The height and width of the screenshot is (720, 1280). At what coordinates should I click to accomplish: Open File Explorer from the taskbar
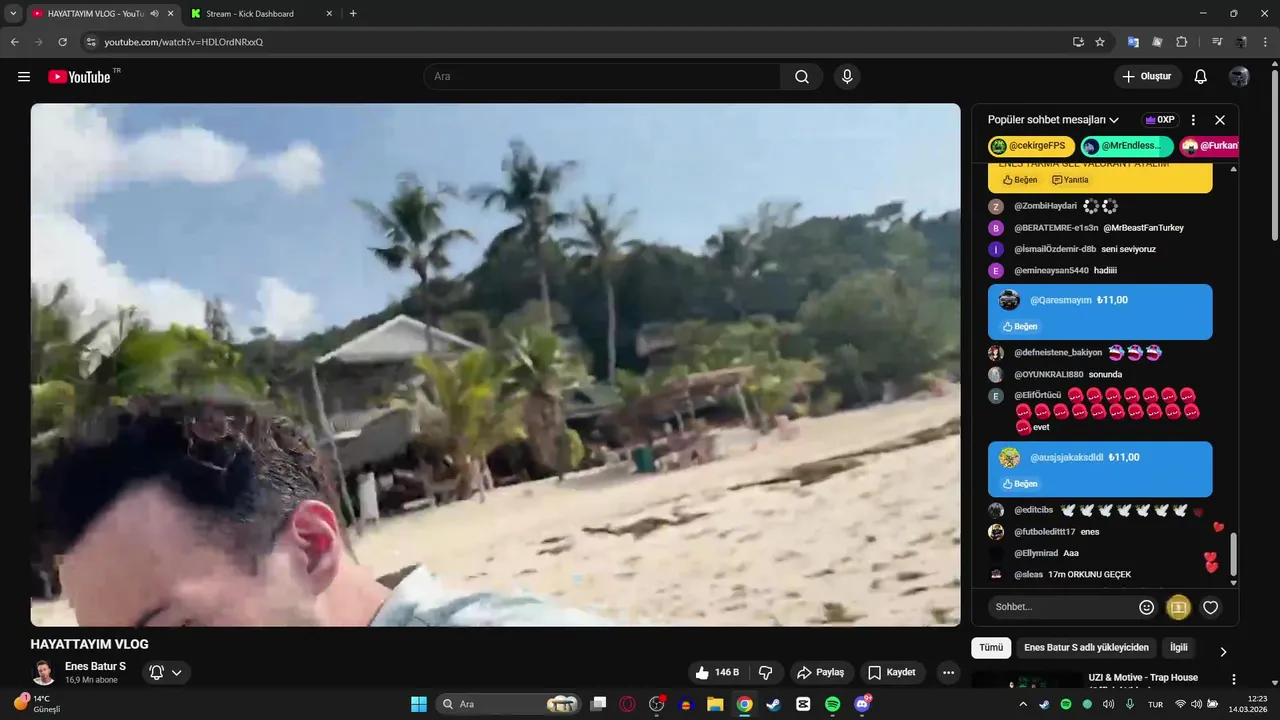pos(715,704)
